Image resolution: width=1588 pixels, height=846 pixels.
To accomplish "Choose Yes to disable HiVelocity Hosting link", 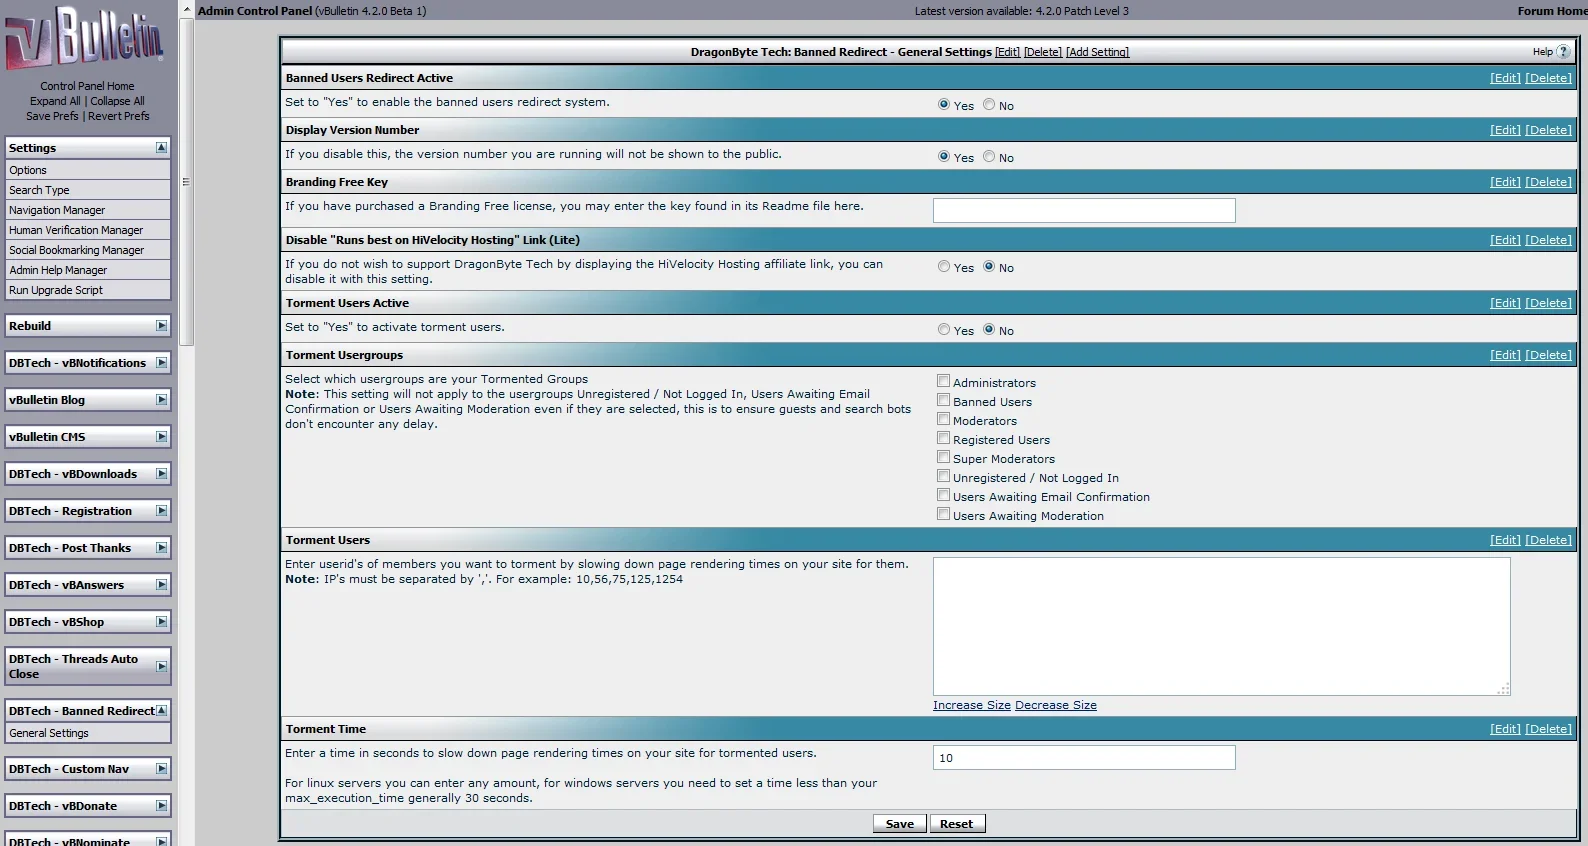I will (x=944, y=266).
